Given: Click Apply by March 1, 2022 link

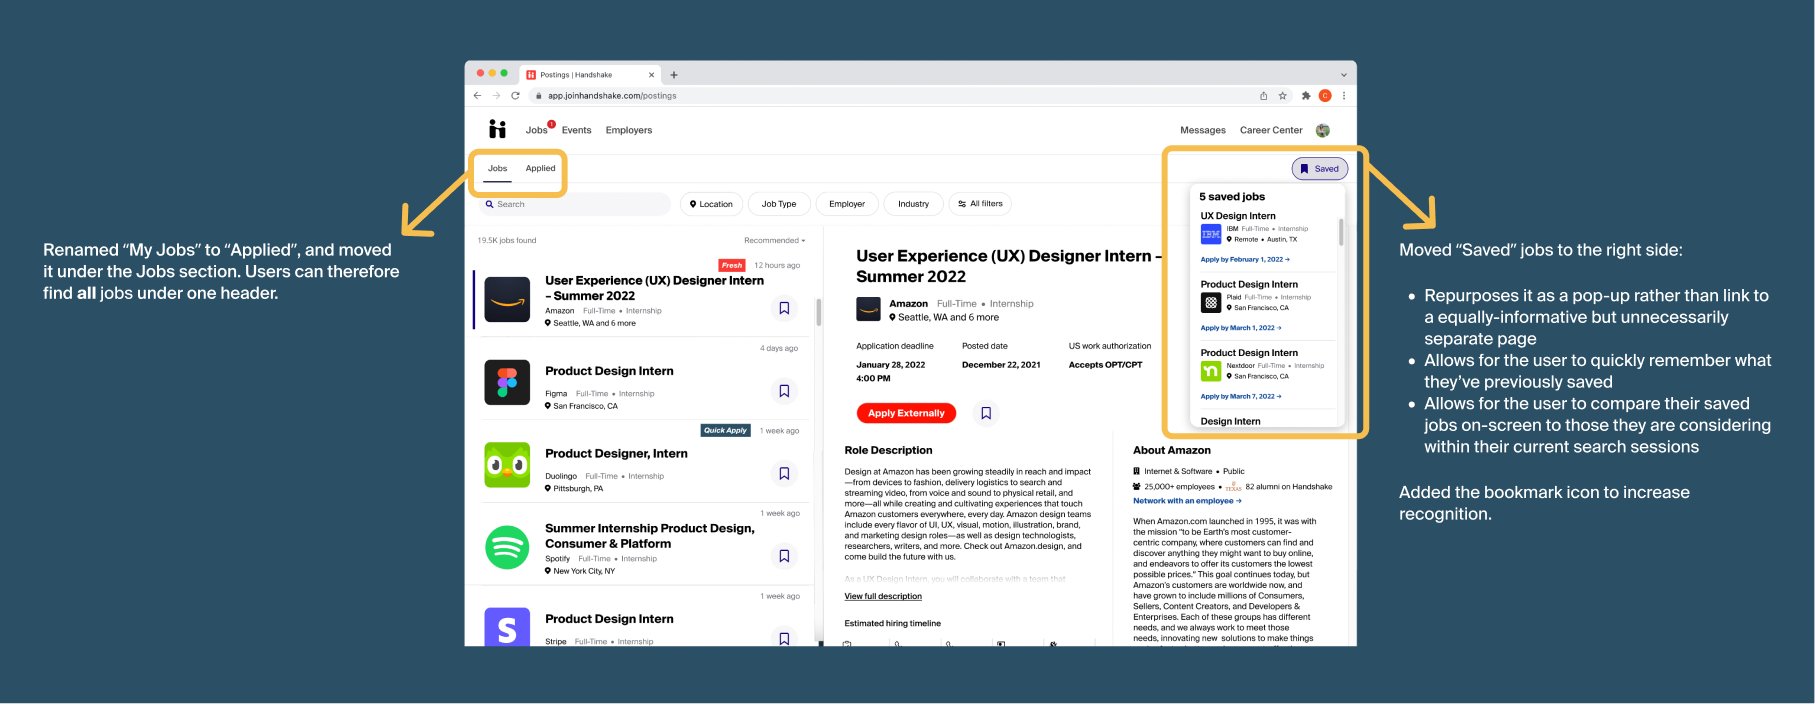Looking at the screenshot, I should 1241,328.
